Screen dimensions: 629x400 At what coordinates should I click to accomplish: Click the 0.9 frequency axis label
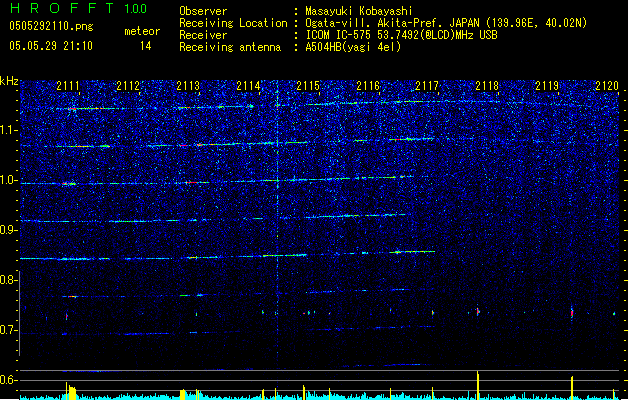pos(8,230)
